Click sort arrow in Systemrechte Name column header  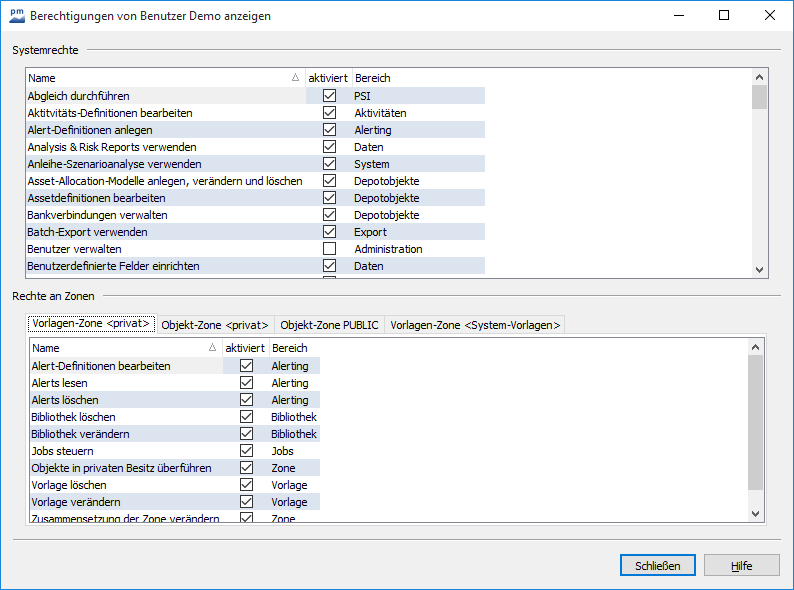click(x=295, y=78)
